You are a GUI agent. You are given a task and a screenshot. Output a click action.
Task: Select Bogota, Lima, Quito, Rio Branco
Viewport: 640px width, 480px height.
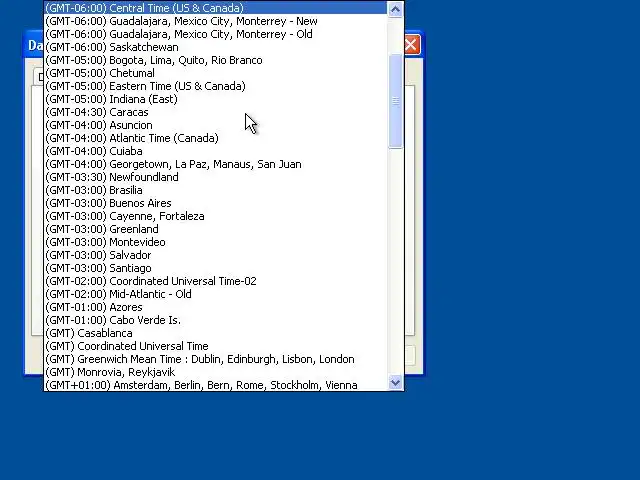coord(216,60)
